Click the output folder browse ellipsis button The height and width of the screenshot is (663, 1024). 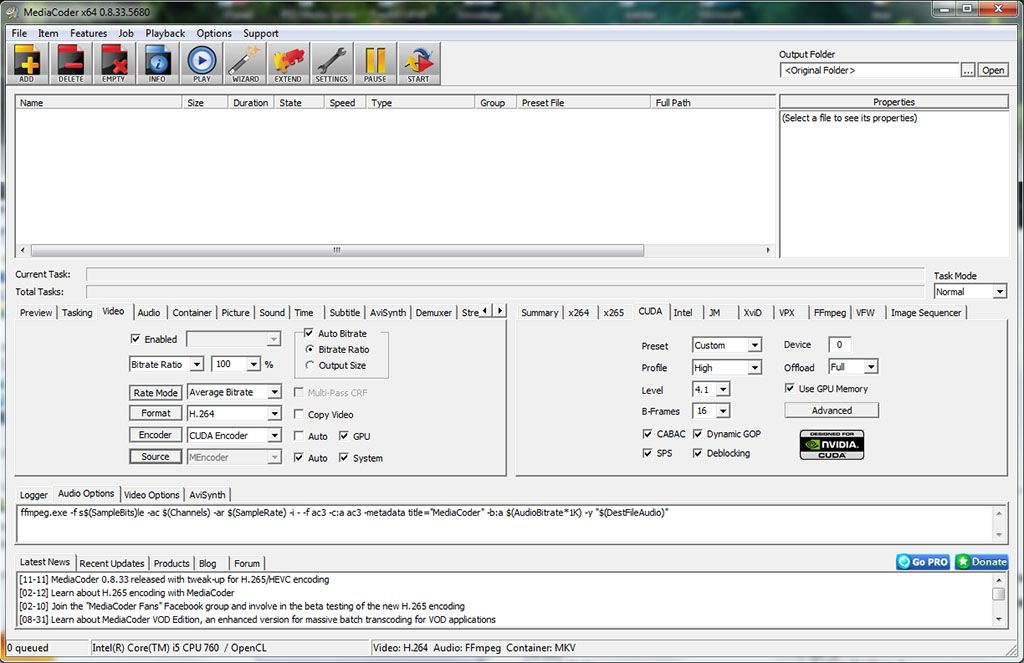968,70
